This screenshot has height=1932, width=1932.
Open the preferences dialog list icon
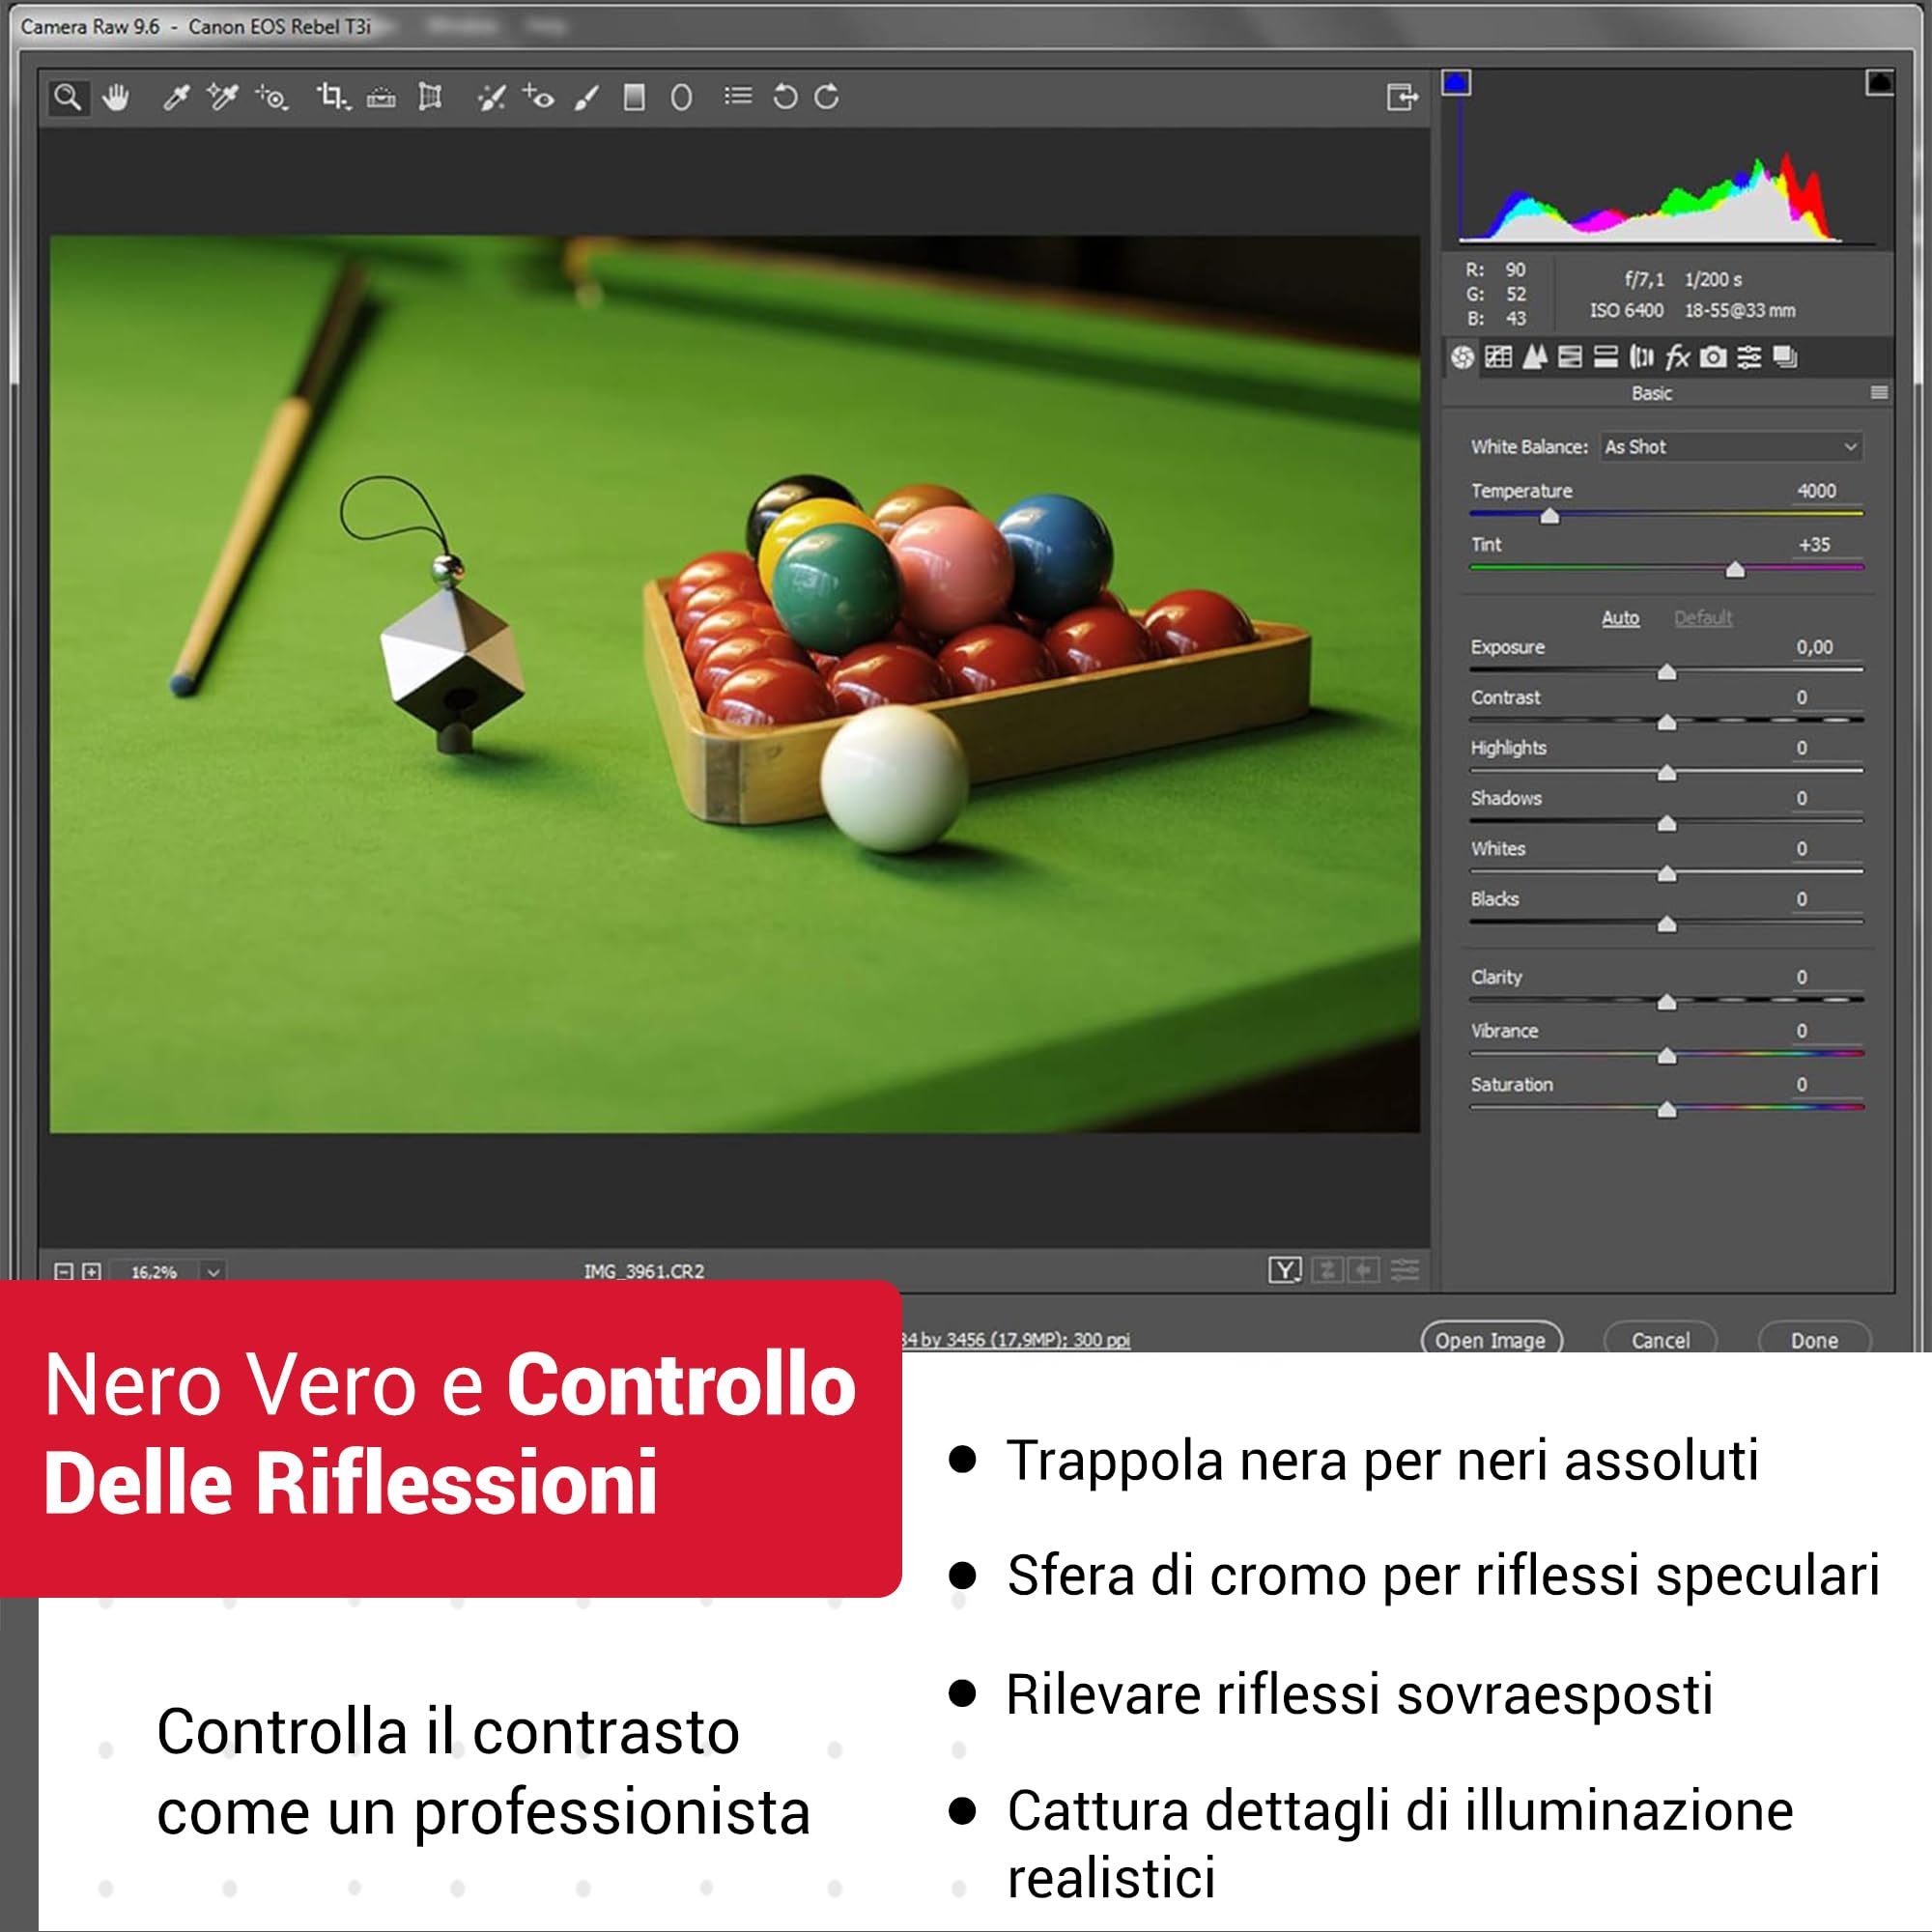(738, 96)
